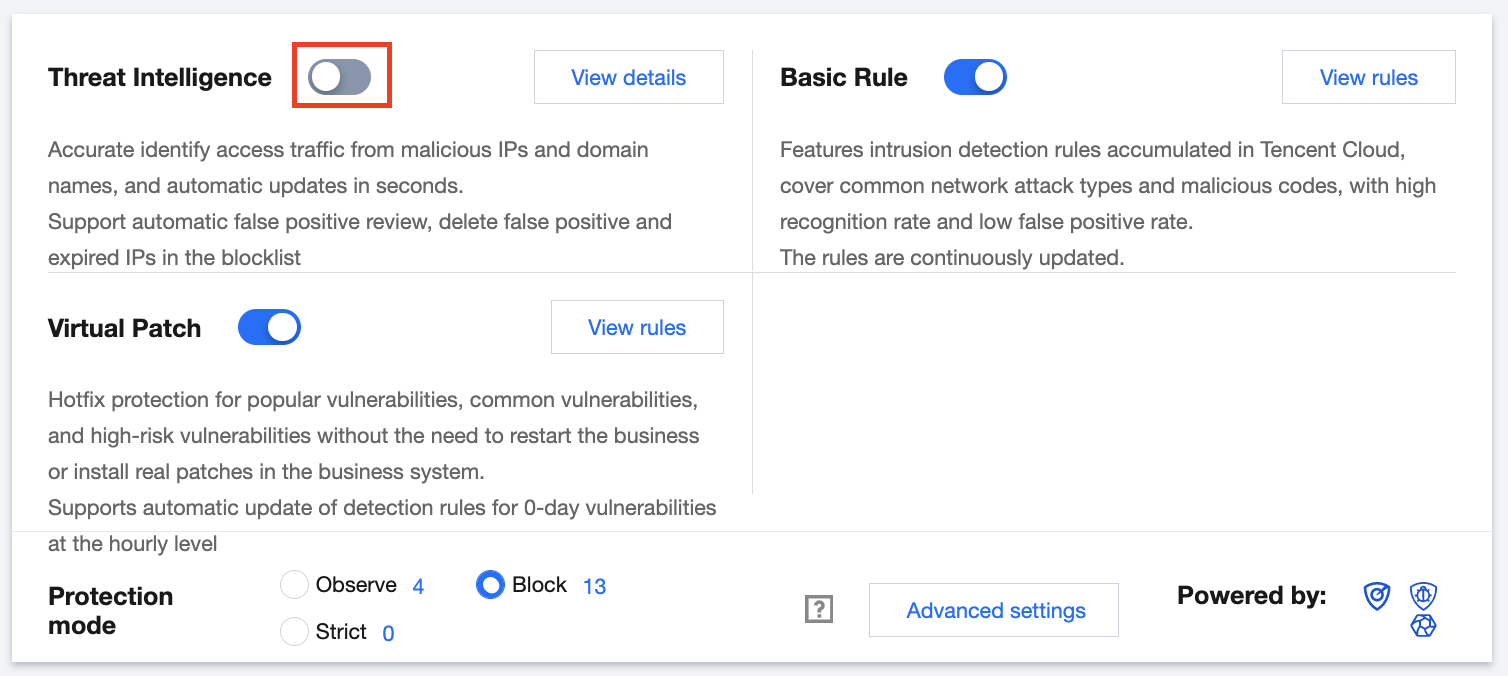1508x676 pixels.
Task: Click the Powered by label
Action: coord(1251,596)
